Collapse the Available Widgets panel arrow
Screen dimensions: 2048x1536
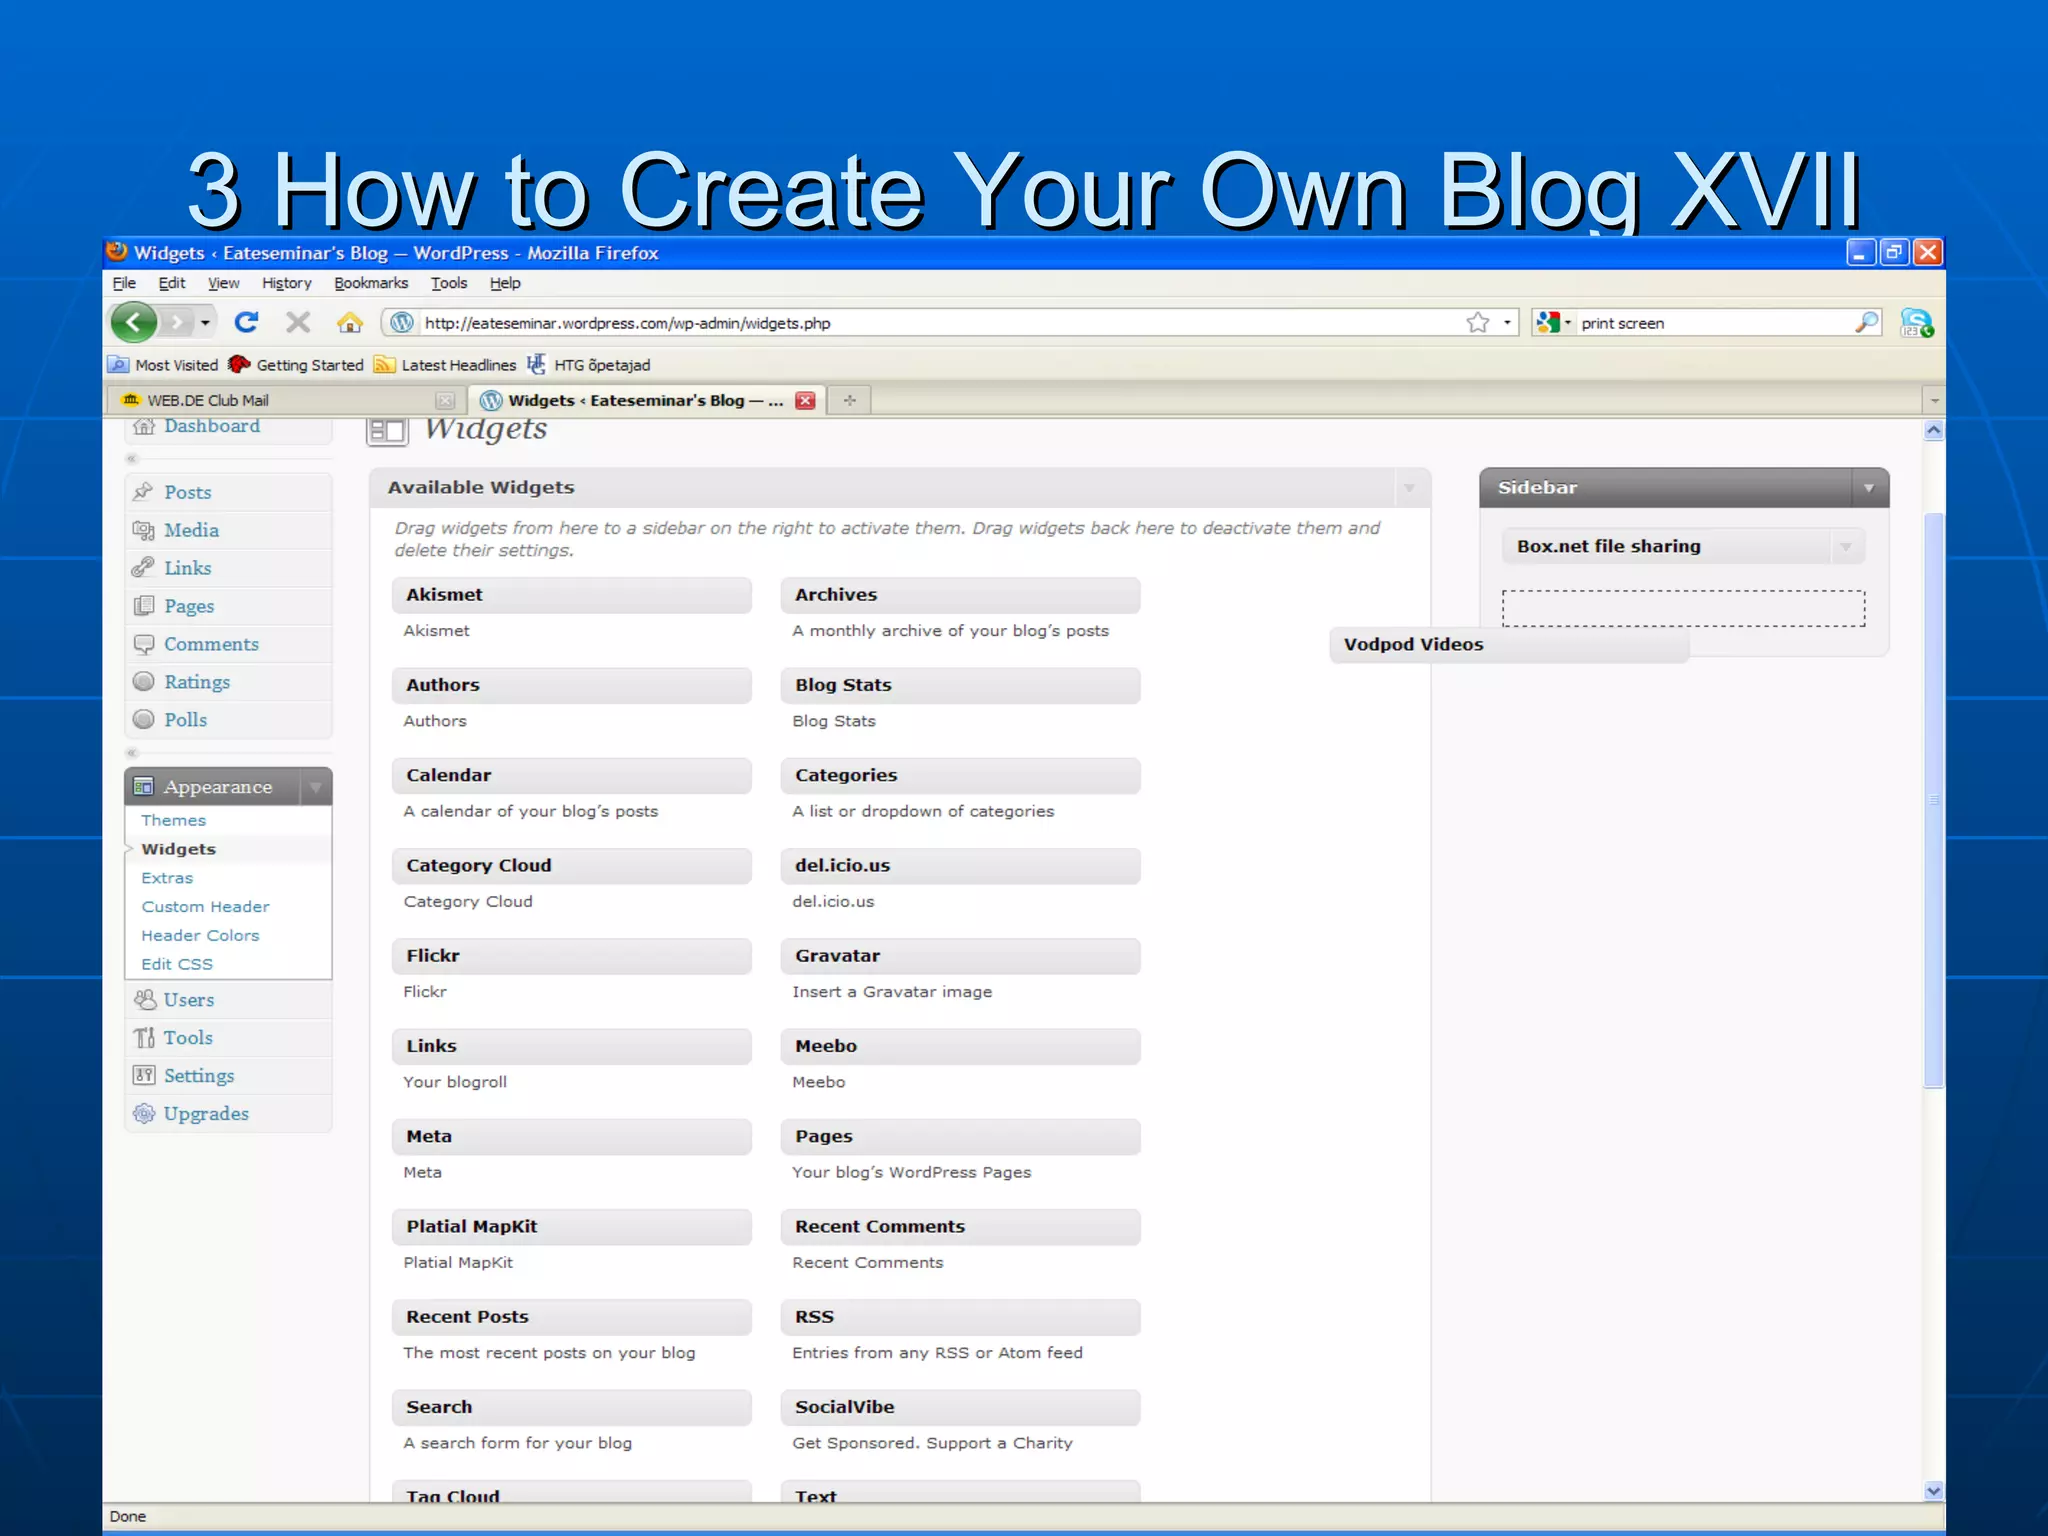click(1409, 487)
